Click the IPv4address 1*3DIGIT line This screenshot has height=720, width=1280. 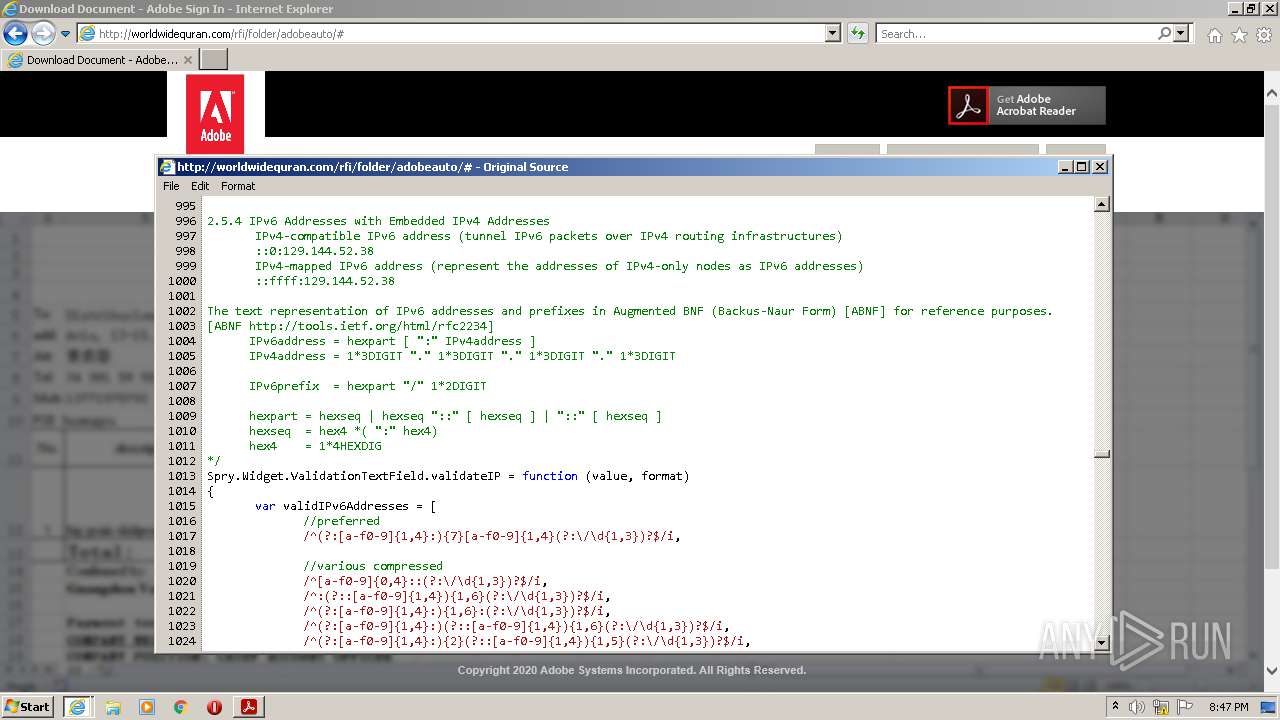[462, 356]
